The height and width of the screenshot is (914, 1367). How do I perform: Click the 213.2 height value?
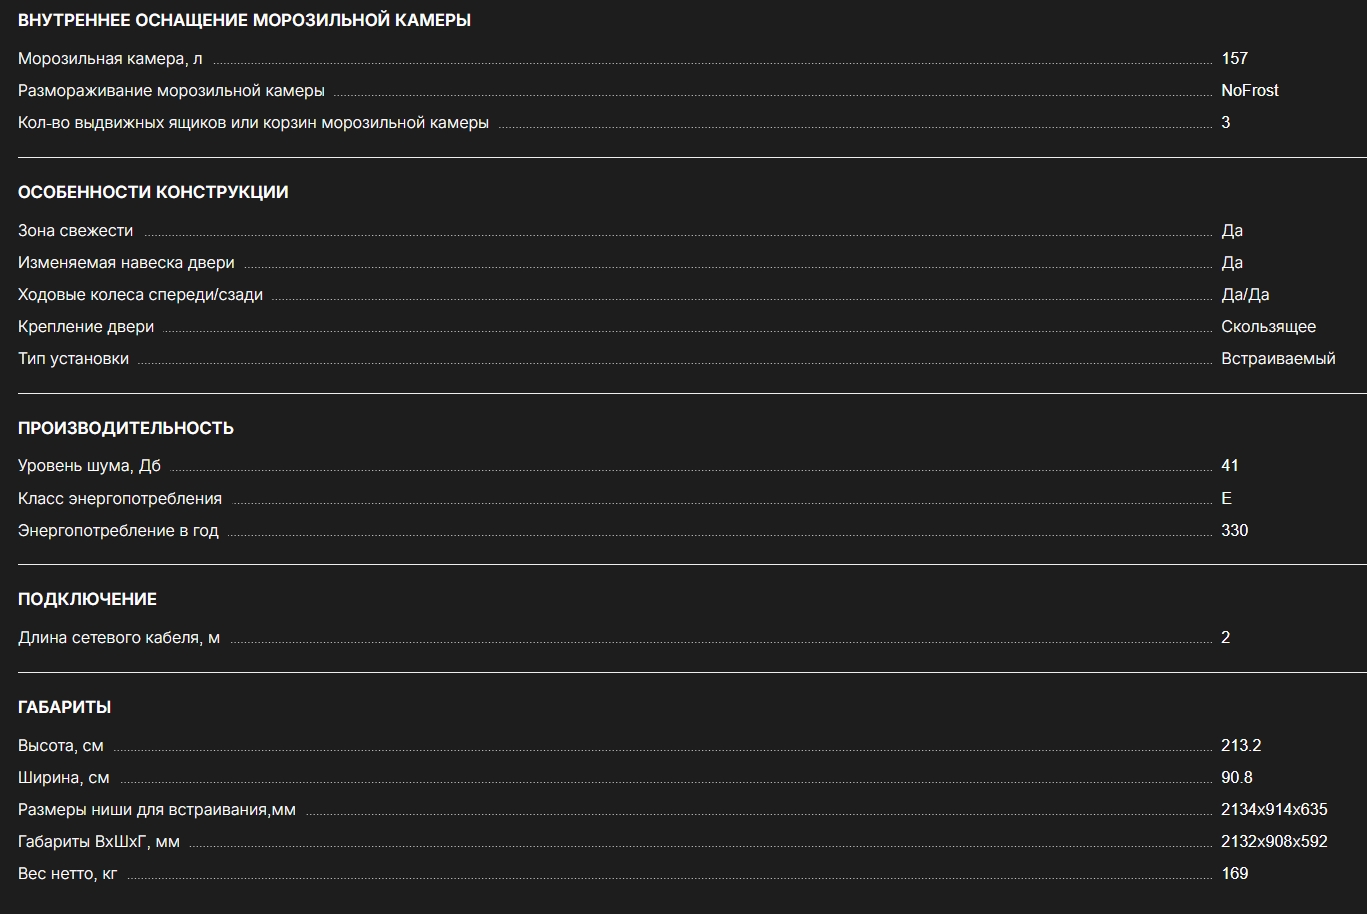click(x=1241, y=746)
